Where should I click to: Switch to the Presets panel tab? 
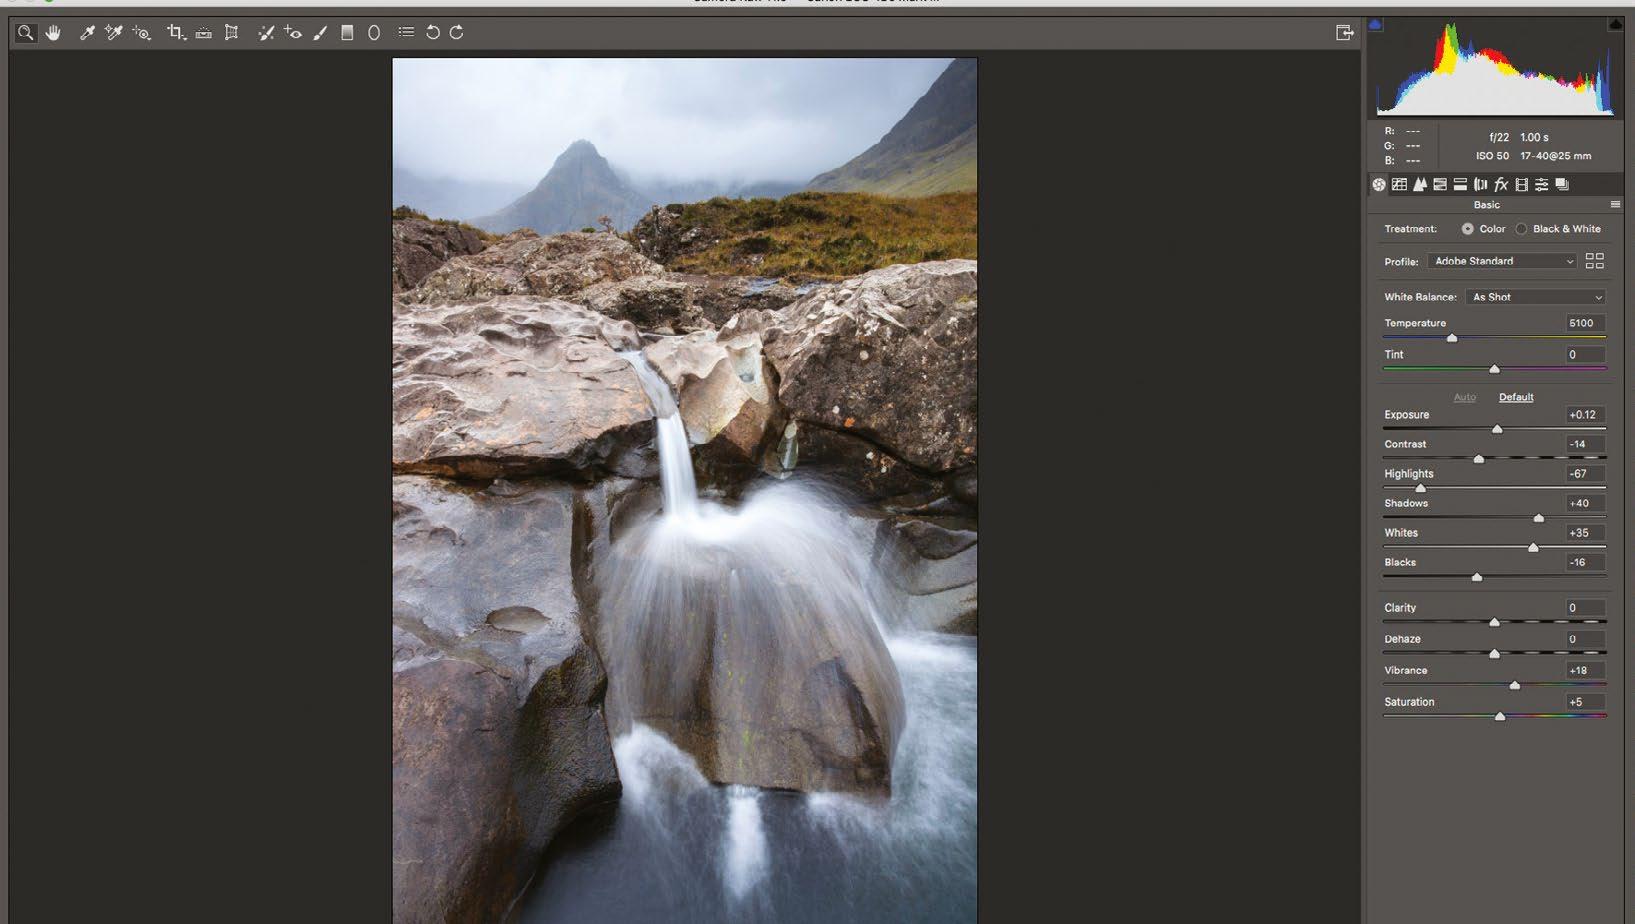(x=1542, y=185)
